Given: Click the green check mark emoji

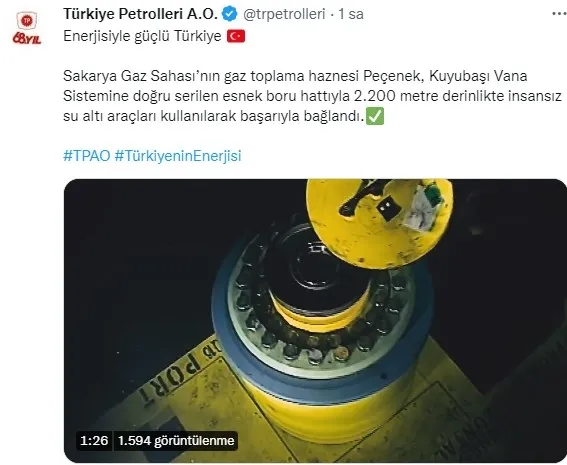Looking at the screenshot, I should 375,116.
